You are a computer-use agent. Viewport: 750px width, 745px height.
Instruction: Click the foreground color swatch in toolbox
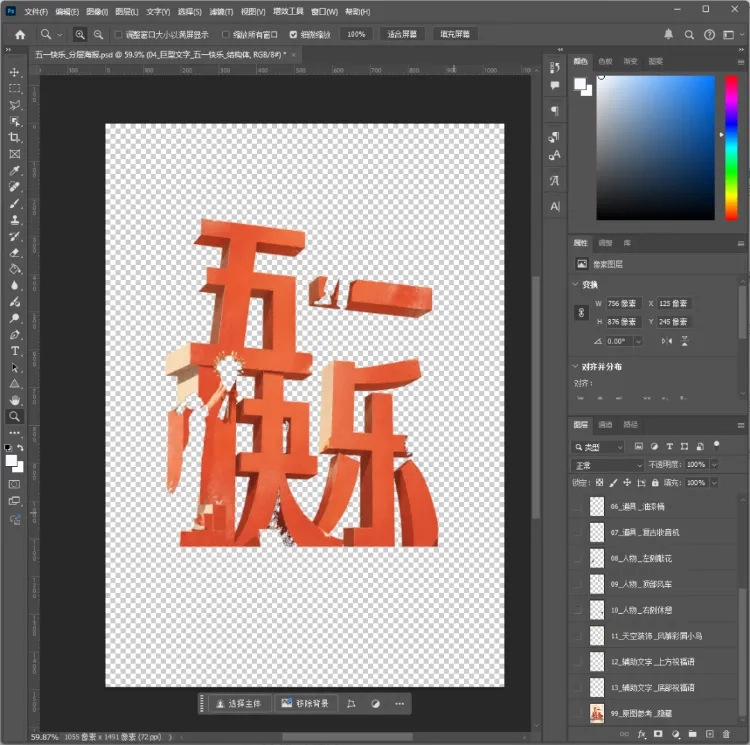point(11,461)
